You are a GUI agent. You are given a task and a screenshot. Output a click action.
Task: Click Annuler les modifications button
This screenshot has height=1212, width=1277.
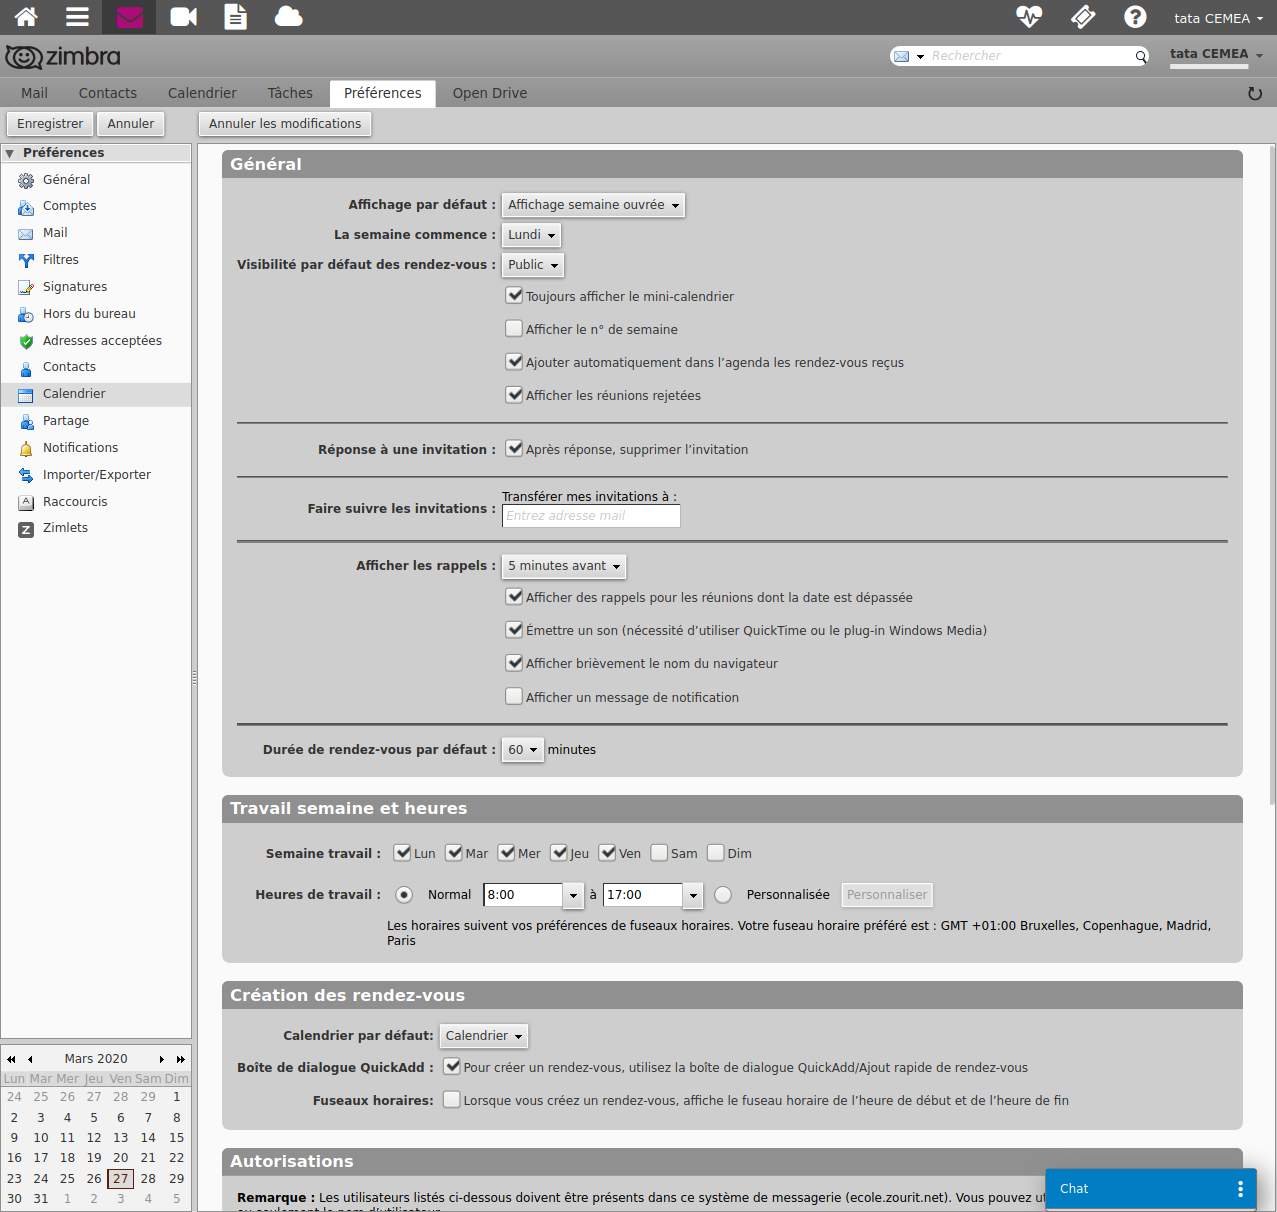coord(285,124)
